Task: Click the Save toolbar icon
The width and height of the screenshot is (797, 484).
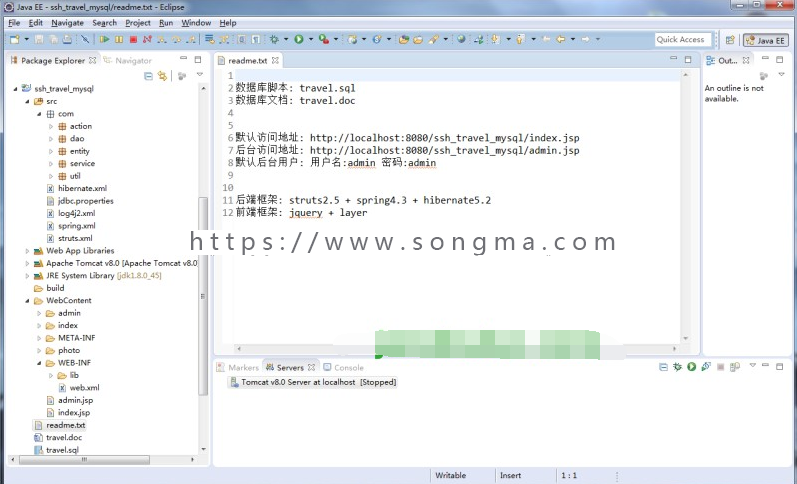Action: tap(39, 39)
